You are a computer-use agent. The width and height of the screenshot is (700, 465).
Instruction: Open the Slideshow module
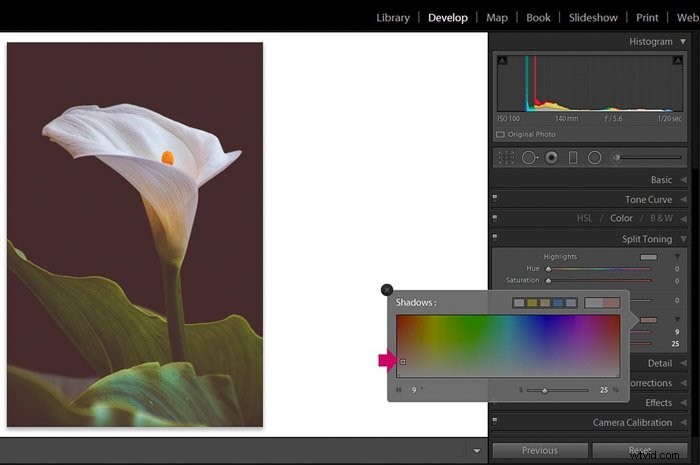(x=593, y=18)
